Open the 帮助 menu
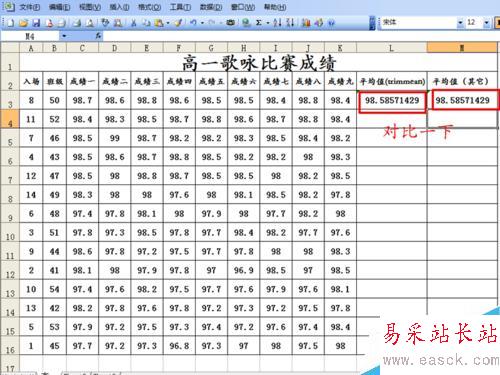Screen dimensions: 500x375 tap(275, 7)
